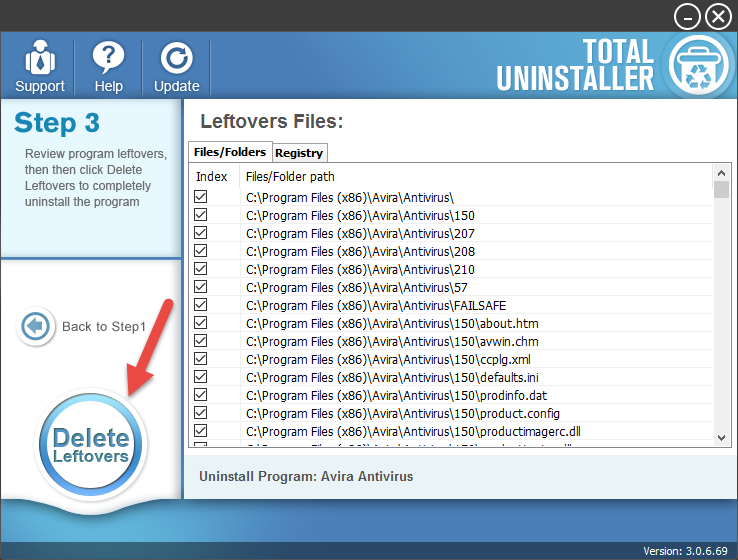Close the Total Uninstaller window
This screenshot has width=738, height=560.
(x=718, y=17)
